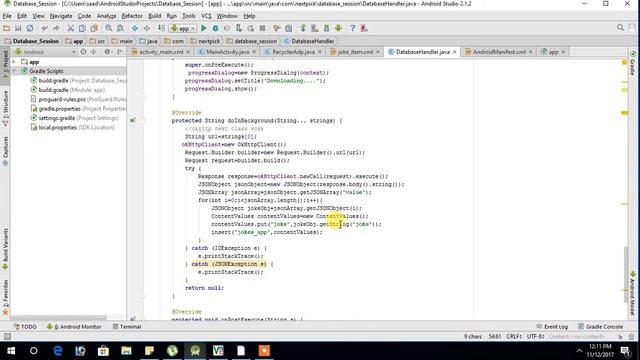Click the Project panel settings gear icon

coord(107,52)
